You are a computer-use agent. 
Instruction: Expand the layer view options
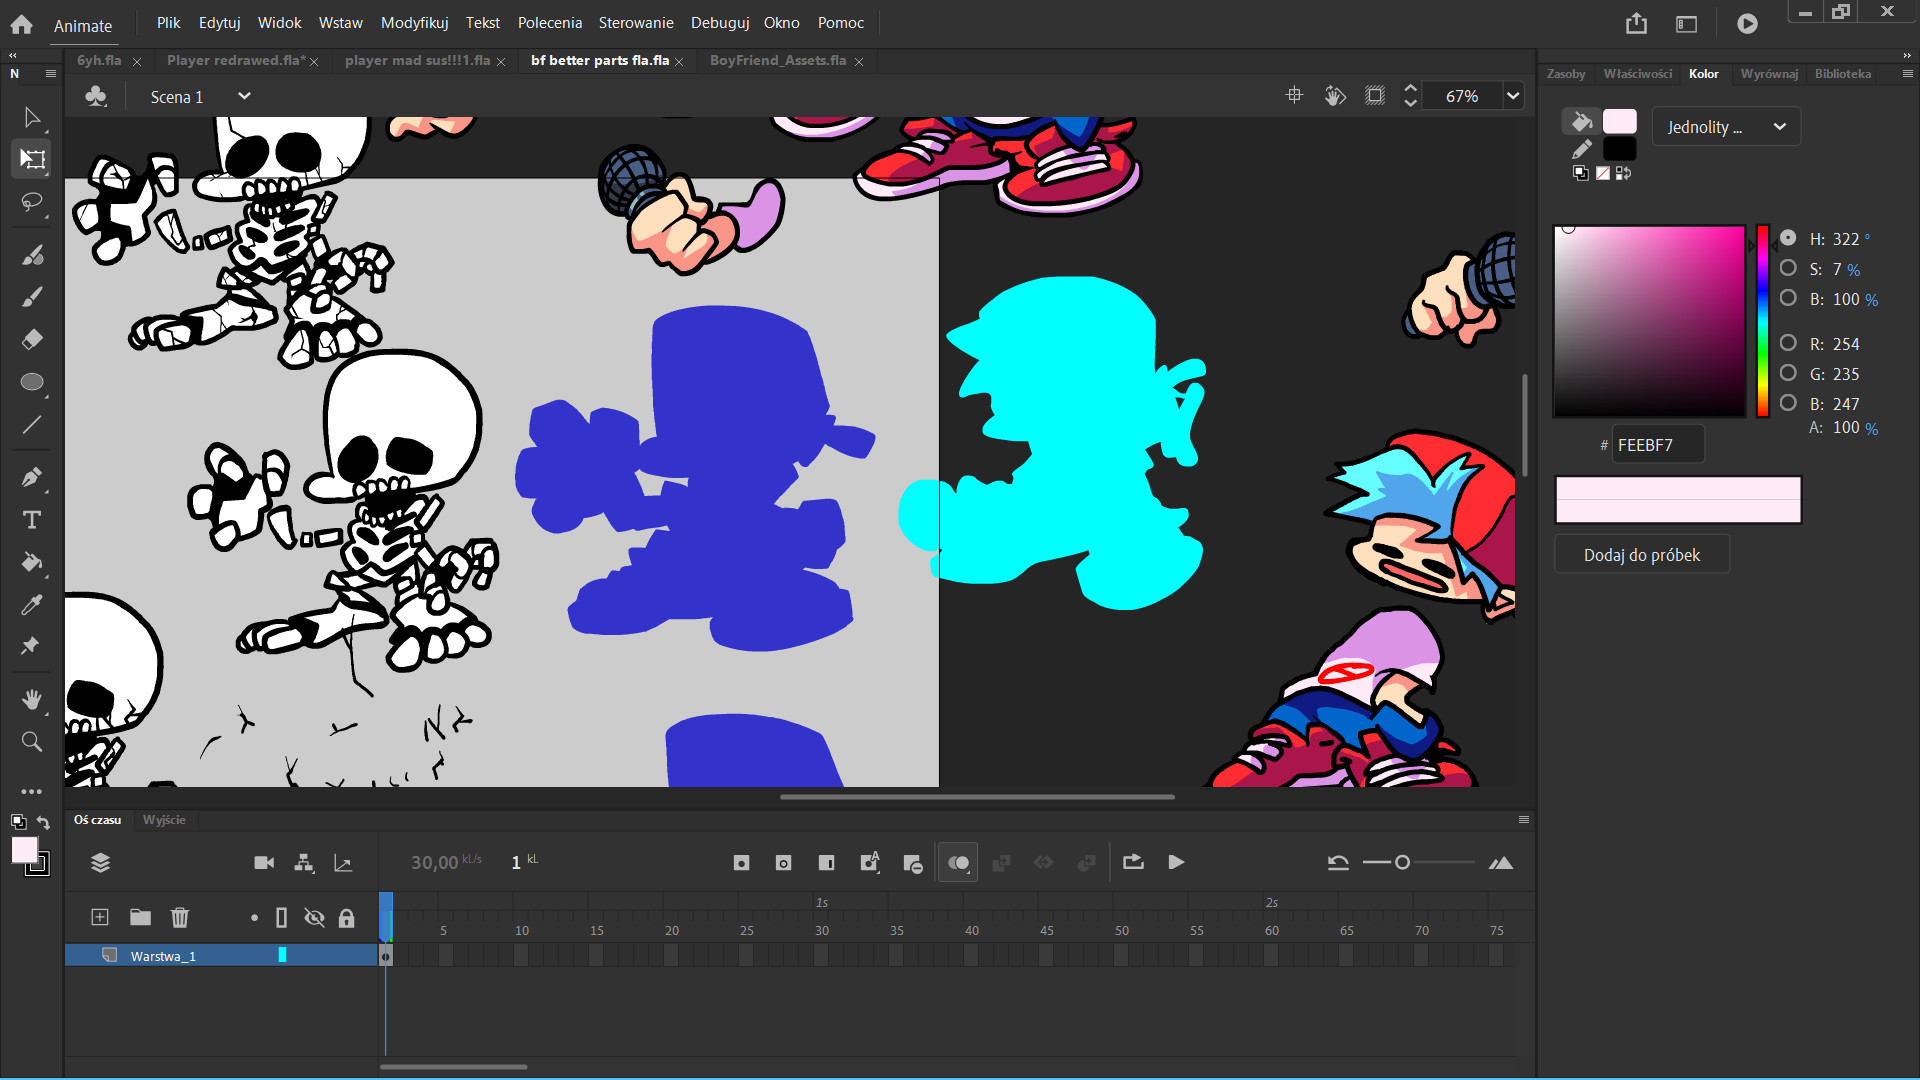pos(100,863)
